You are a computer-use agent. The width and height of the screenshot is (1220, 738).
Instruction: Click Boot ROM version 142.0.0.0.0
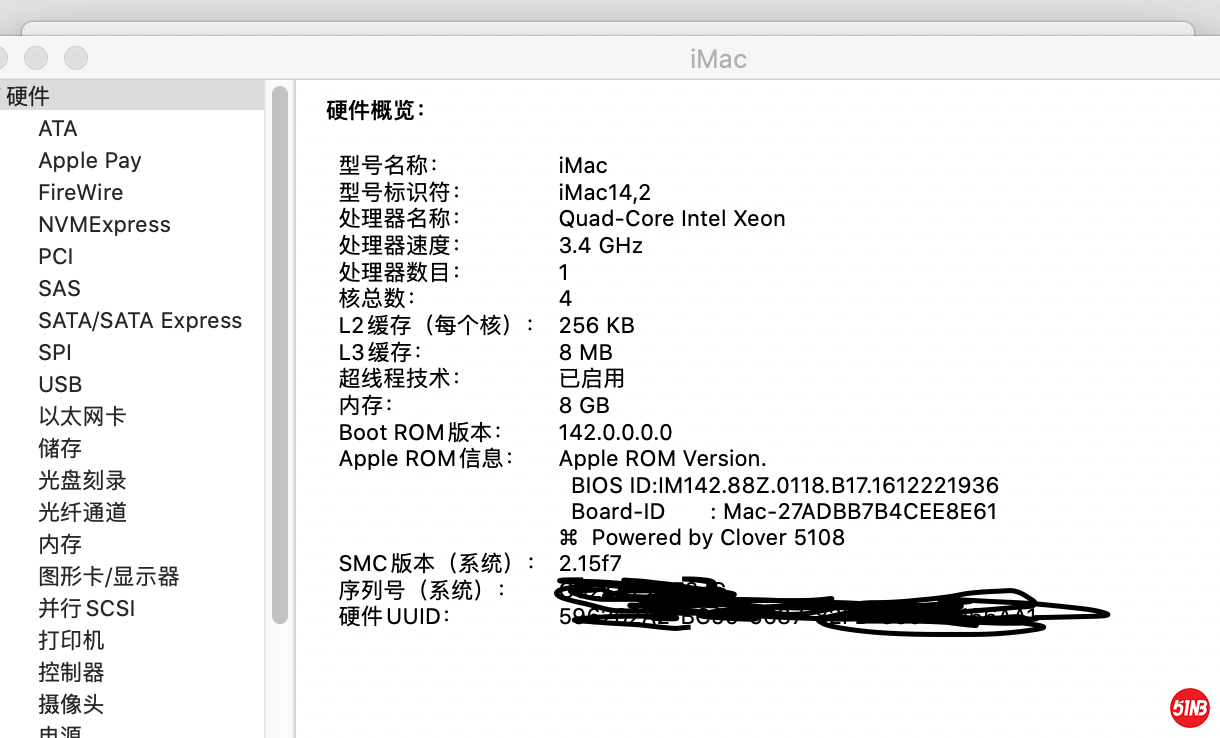coord(615,432)
